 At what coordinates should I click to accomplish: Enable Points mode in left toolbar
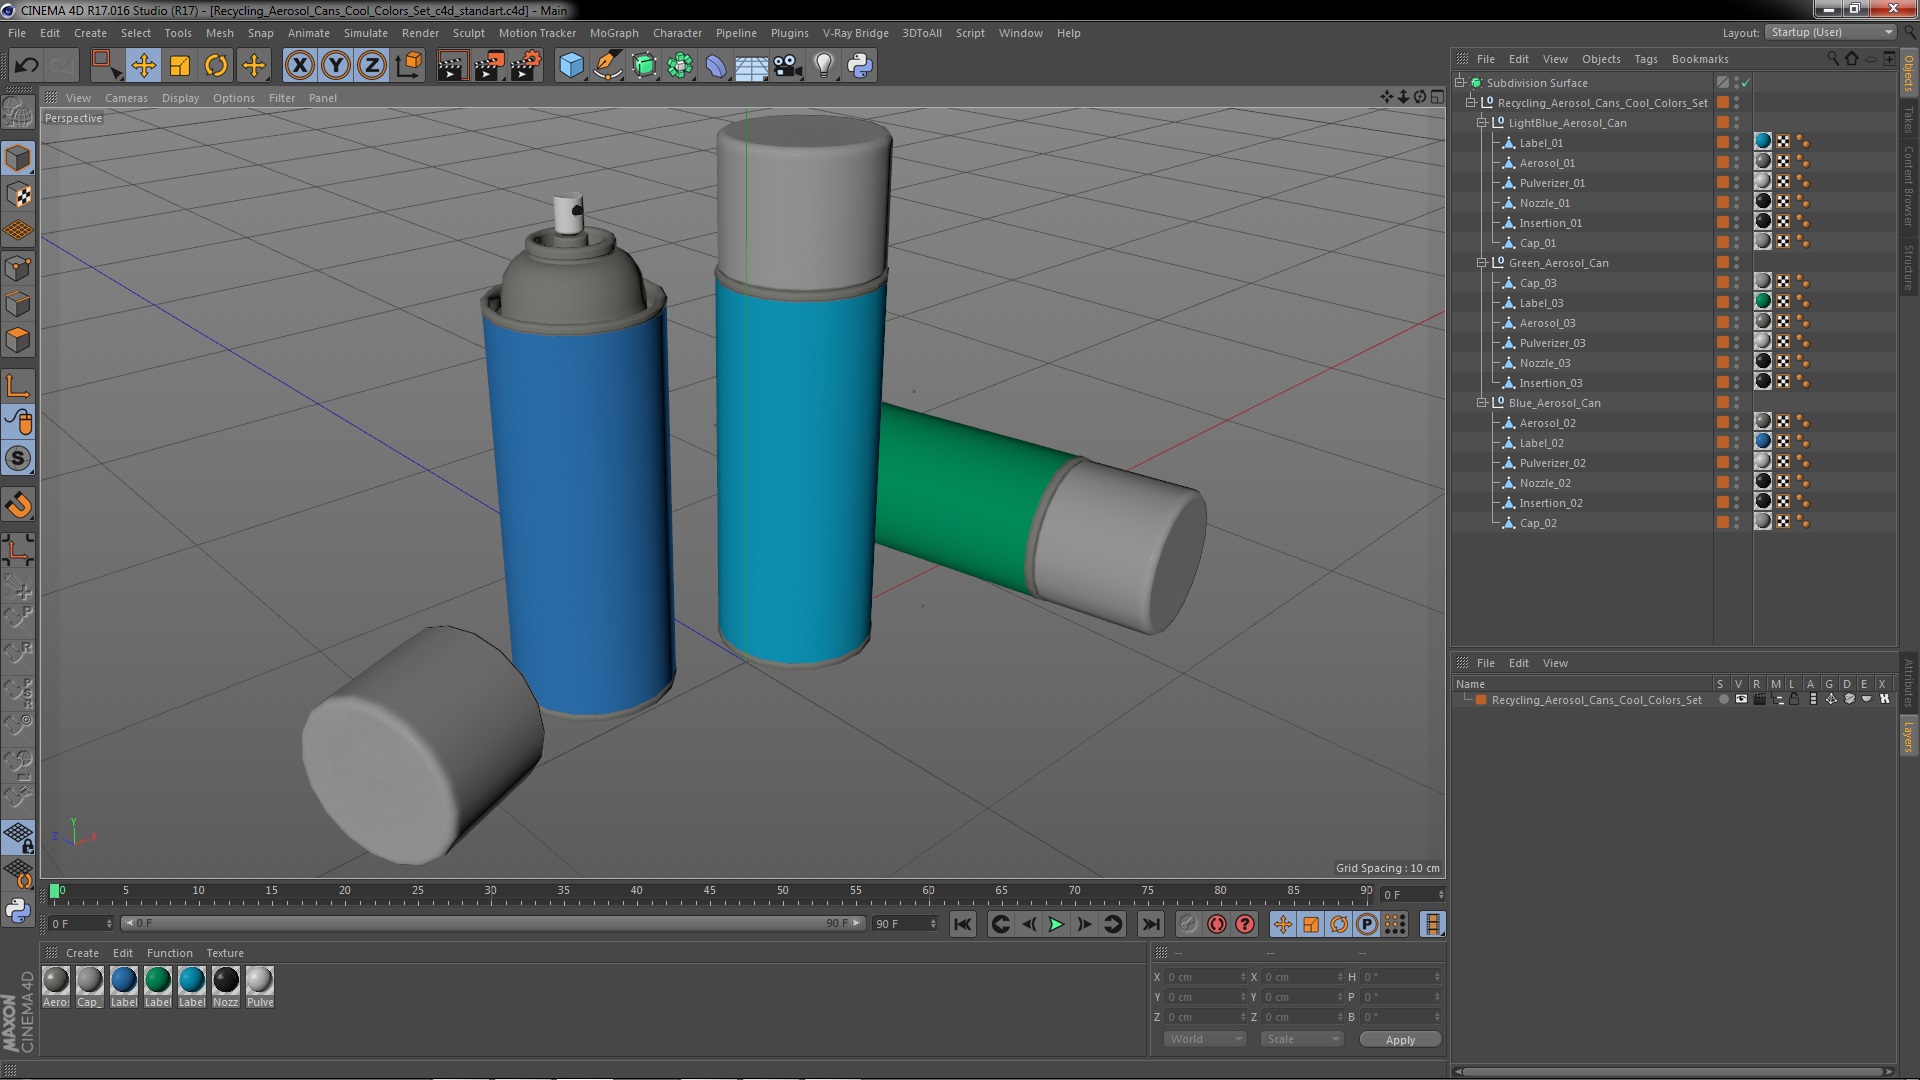coord(18,268)
